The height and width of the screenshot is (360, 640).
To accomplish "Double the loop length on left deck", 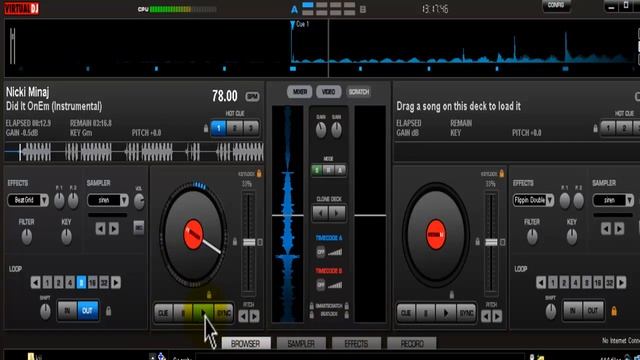I will point(116,282).
